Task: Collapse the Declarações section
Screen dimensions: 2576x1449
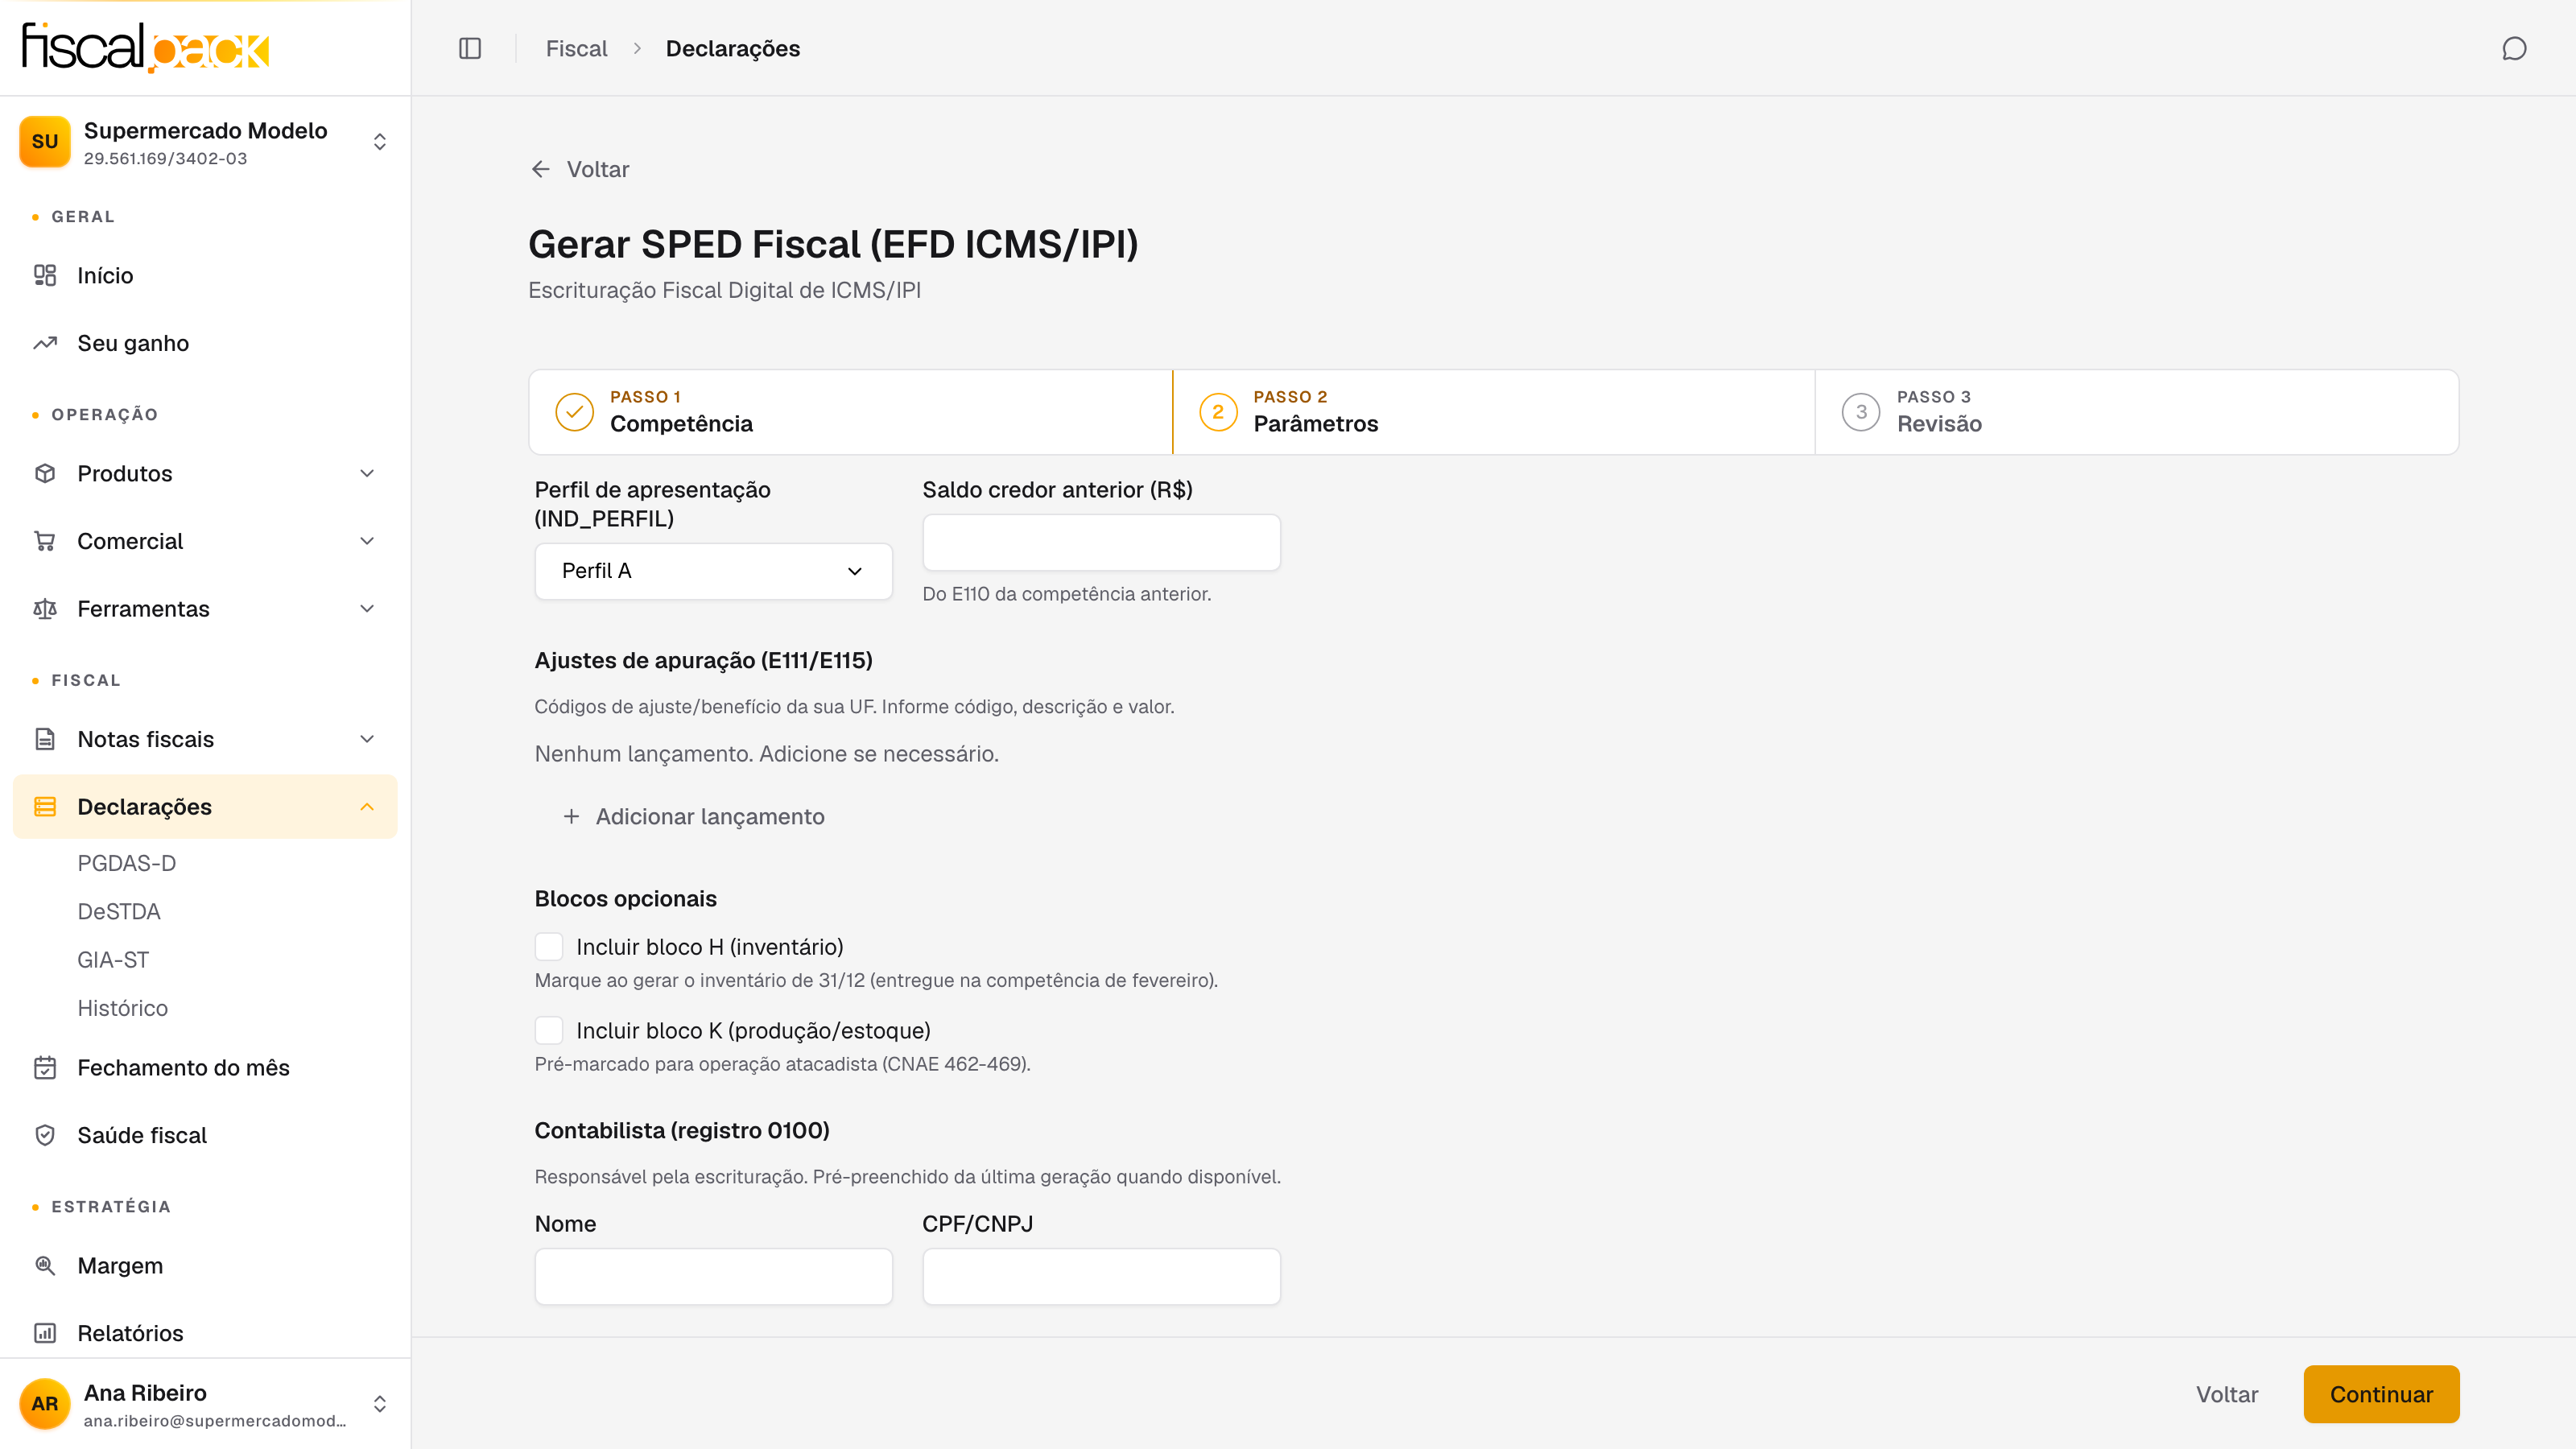Action: click(x=205, y=806)
